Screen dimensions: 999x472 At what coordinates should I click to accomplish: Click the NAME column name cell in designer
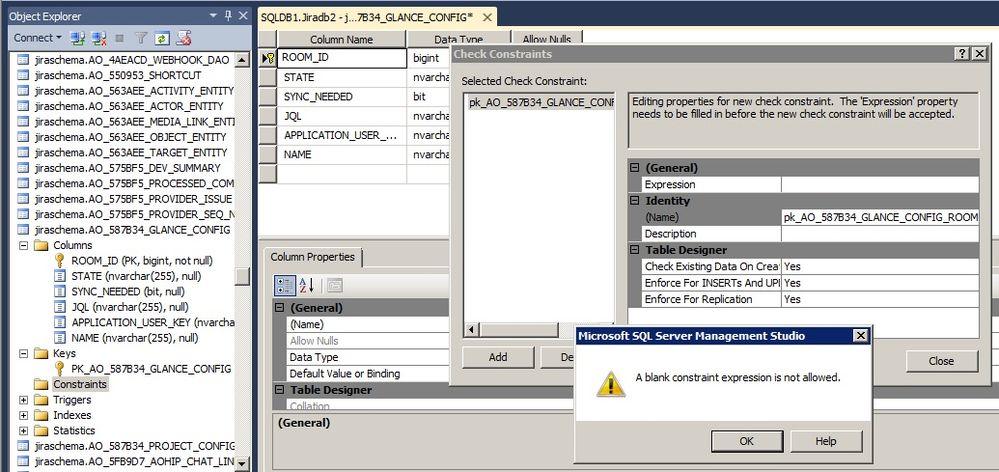click(x=341, y=154)
